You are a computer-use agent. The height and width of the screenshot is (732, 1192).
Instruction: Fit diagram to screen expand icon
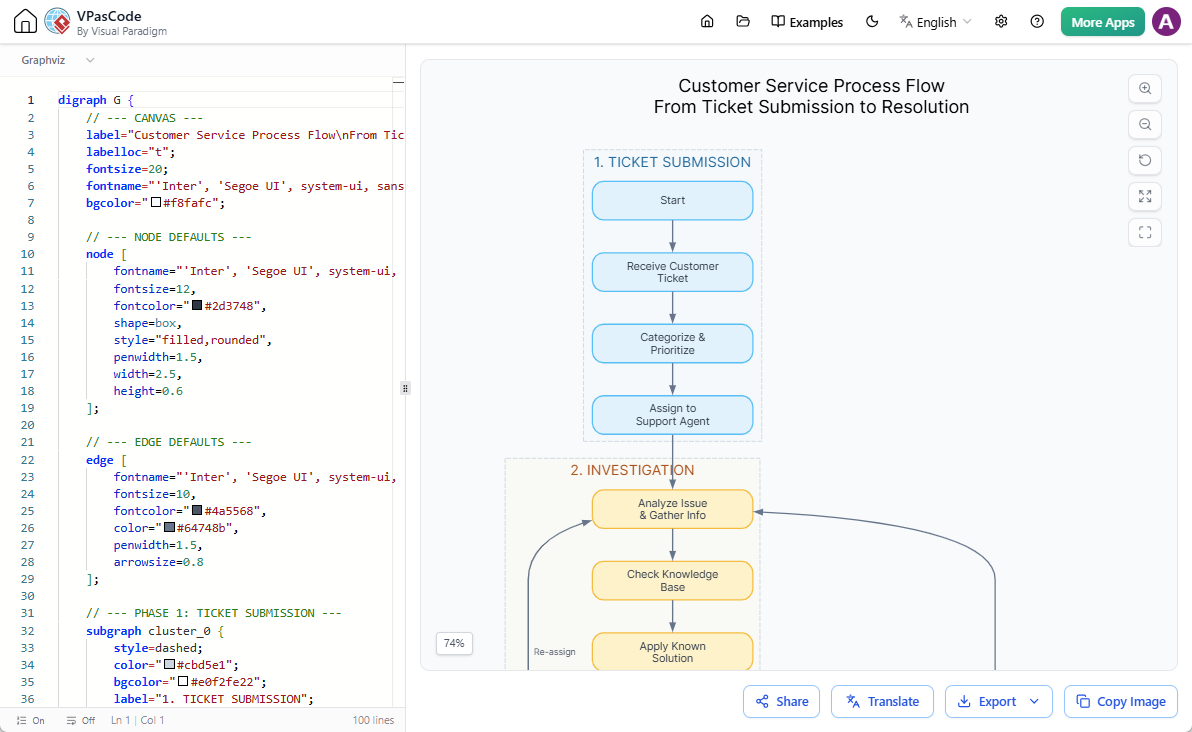[1145, 196]
